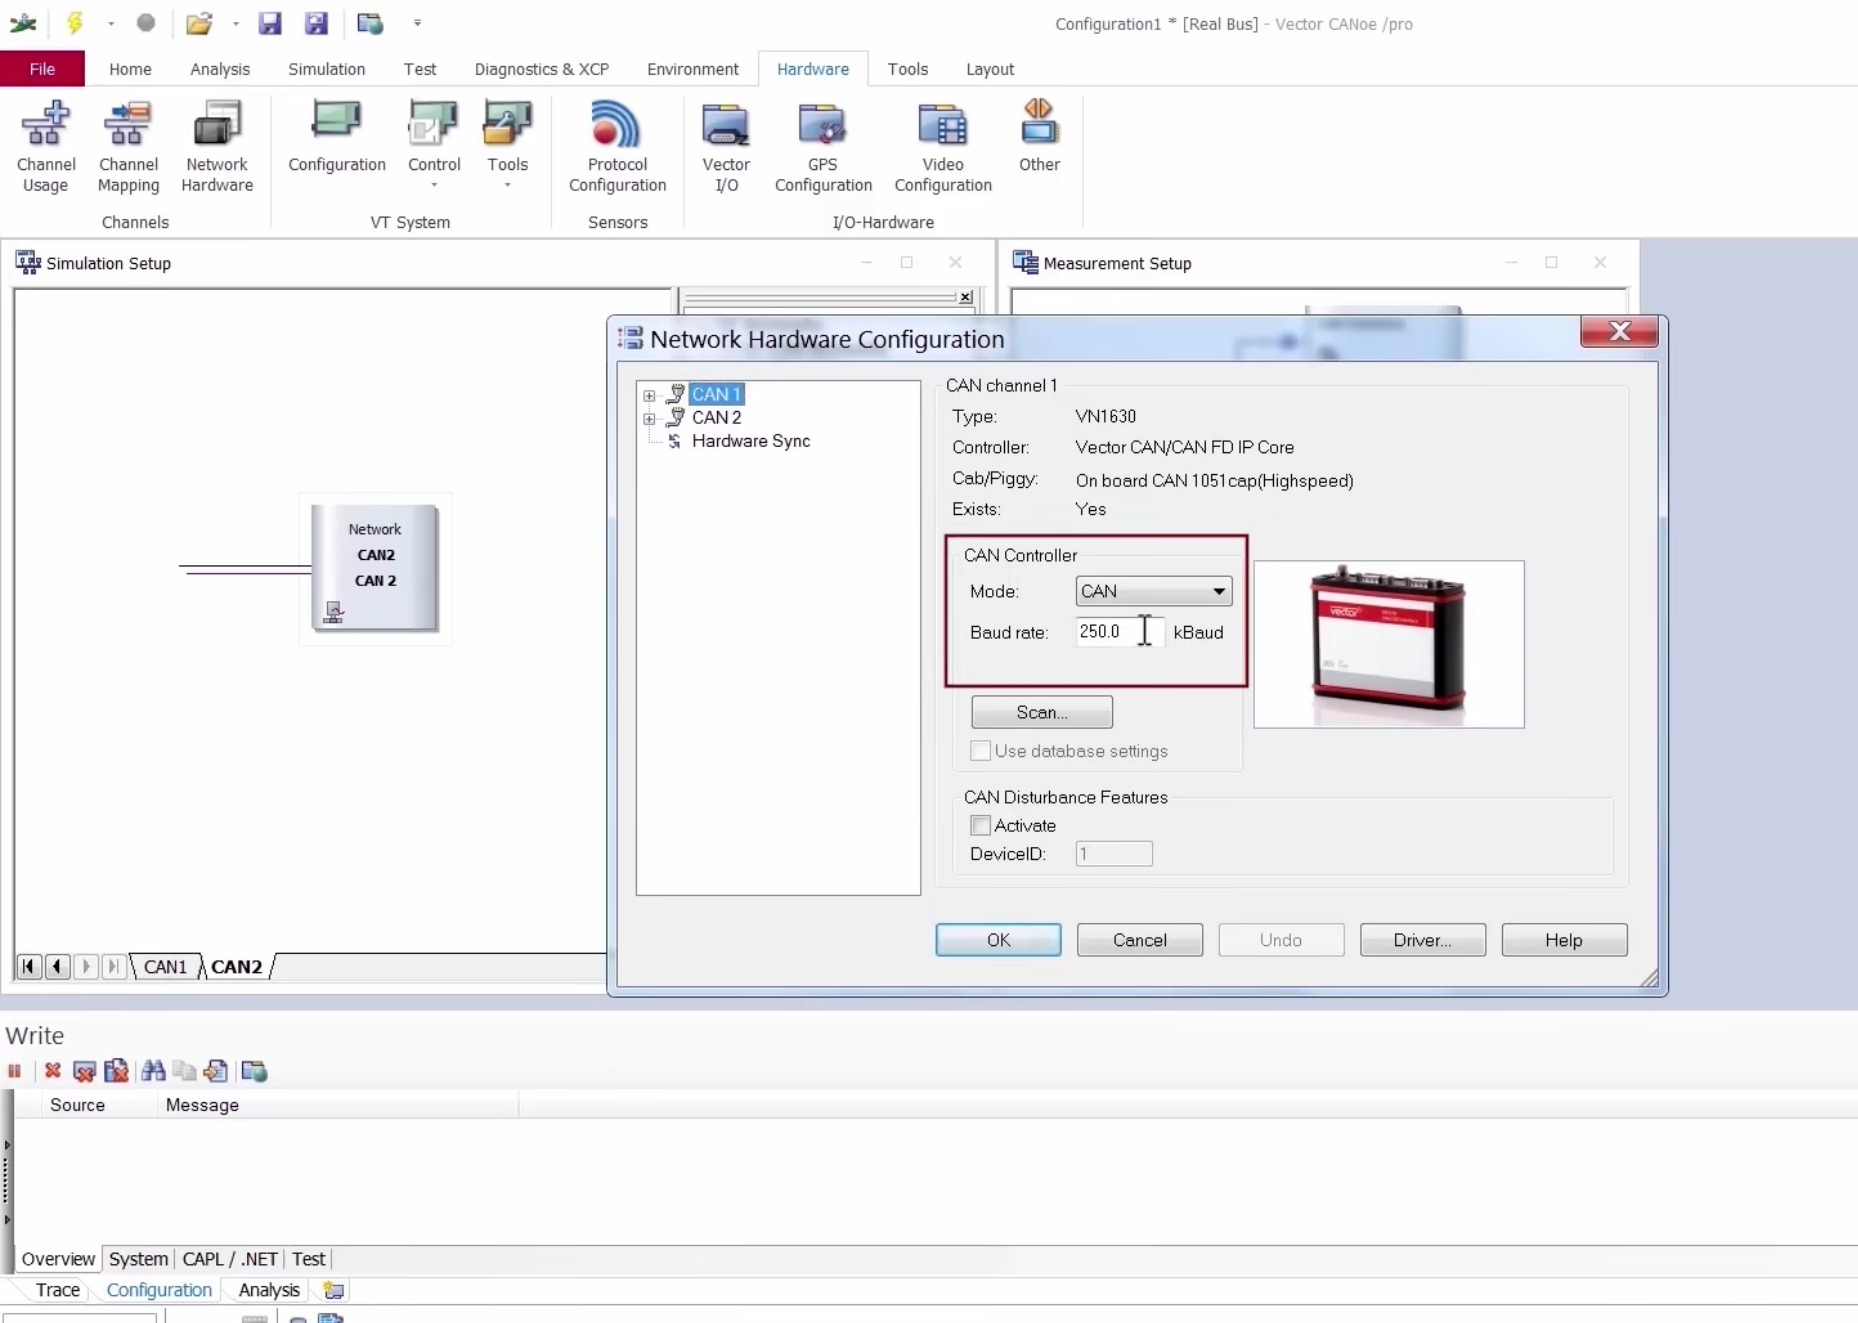The width and height of the screenshot is (1858, 1323).
Task: Open the Trace desktop tab
Action: (57, 1290)
